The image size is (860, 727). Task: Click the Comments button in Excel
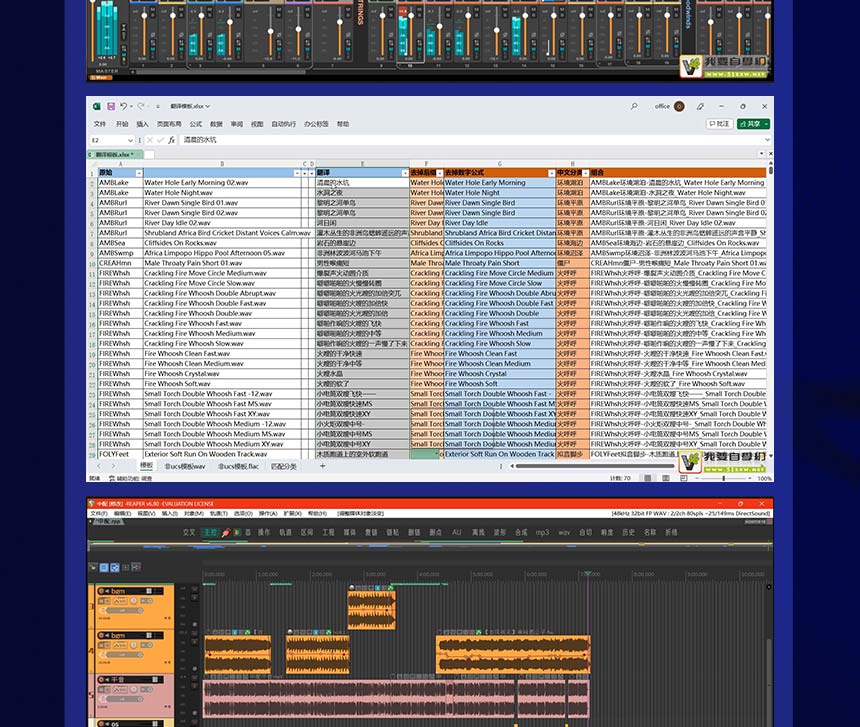click(718, 124)
